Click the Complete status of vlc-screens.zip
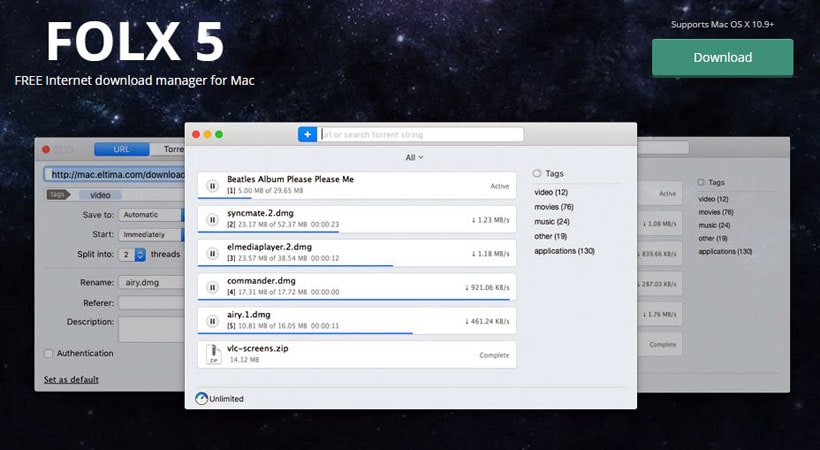820x450 pixels. [x=494, y=355]
